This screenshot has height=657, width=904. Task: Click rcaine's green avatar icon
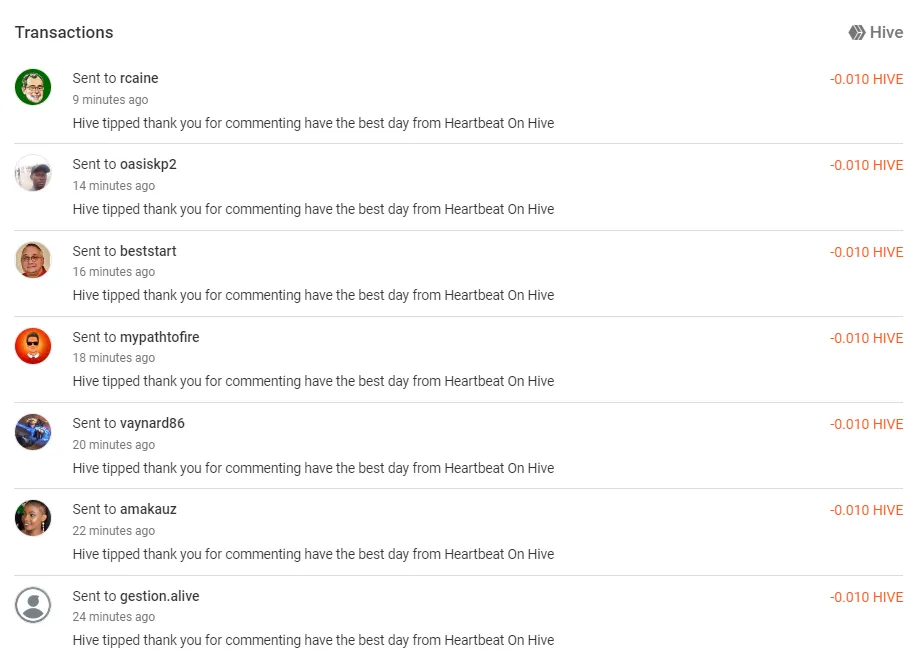(x=33, y=87)
